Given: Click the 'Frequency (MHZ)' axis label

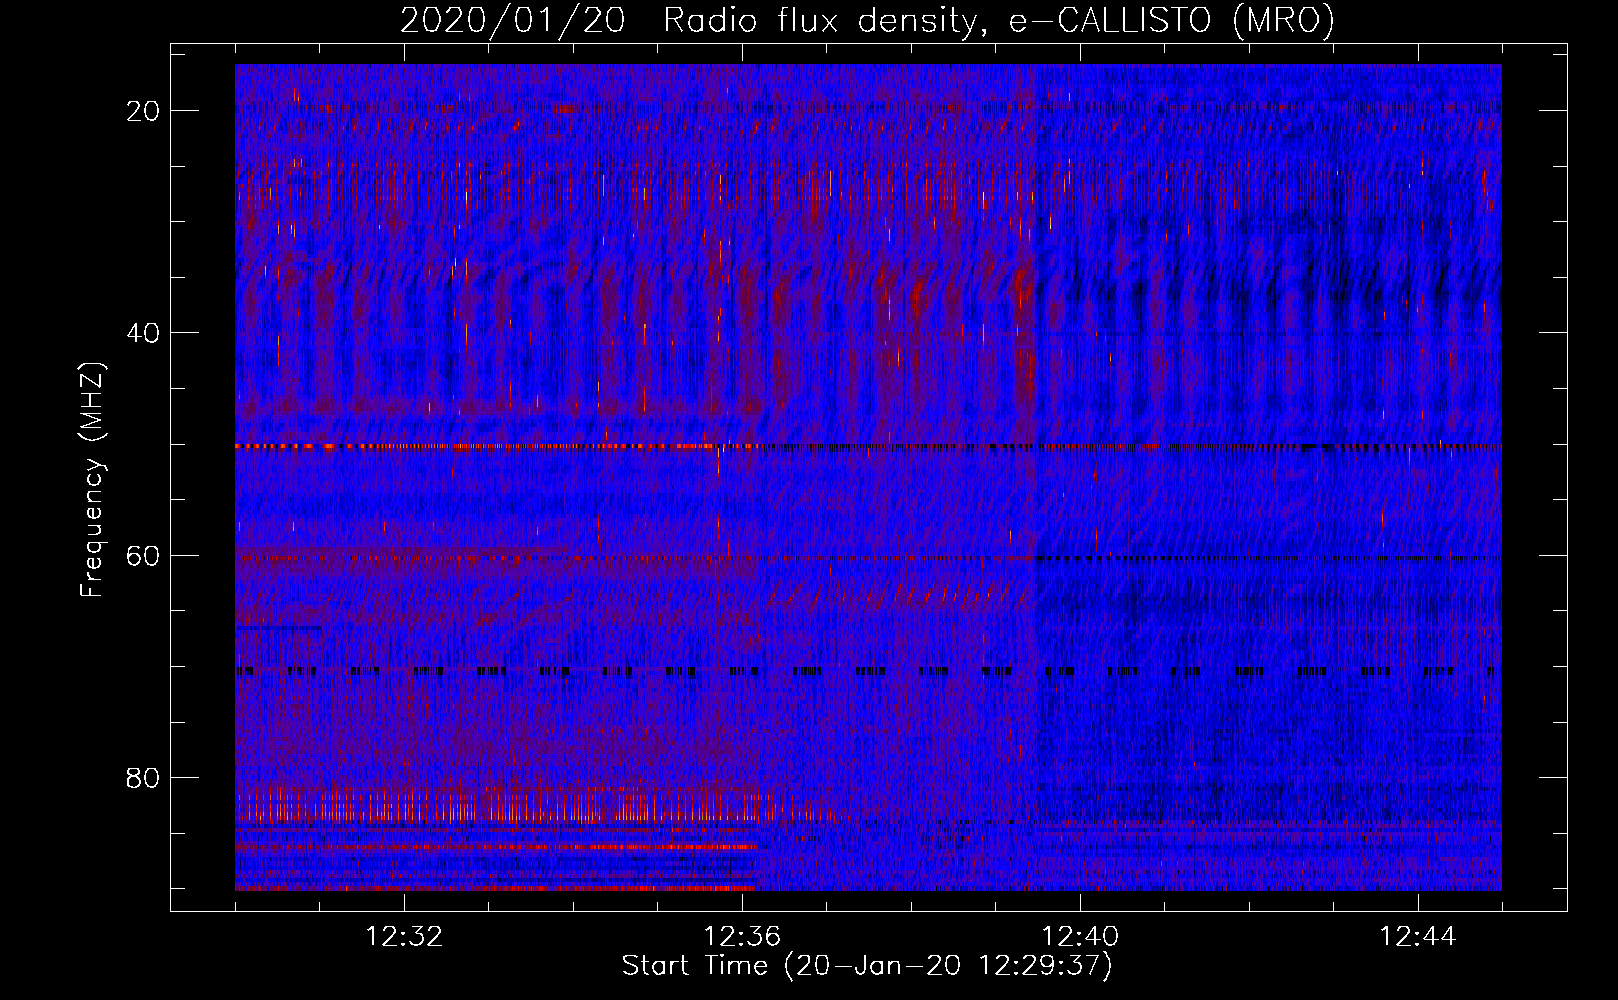Looking at the screenshot, I should (x=92, y=480).
